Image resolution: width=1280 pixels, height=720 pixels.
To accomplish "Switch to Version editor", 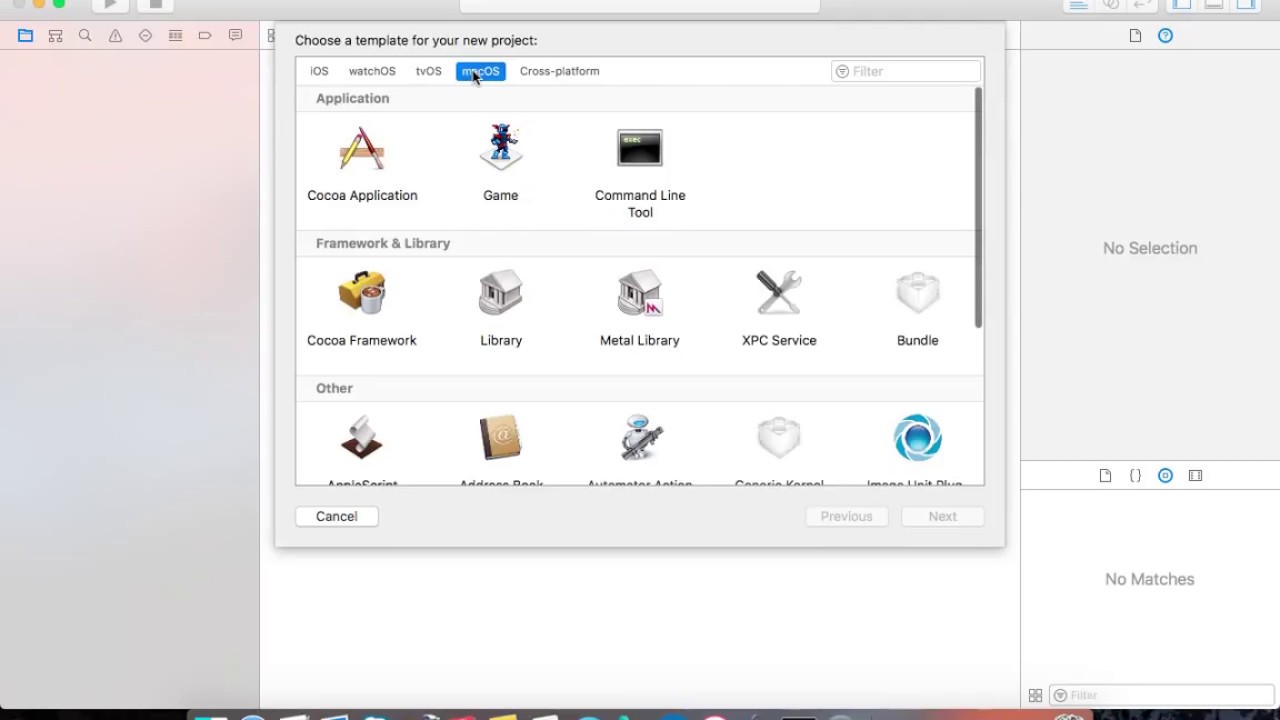I will pyautogui.click(x=1142, y=4).
